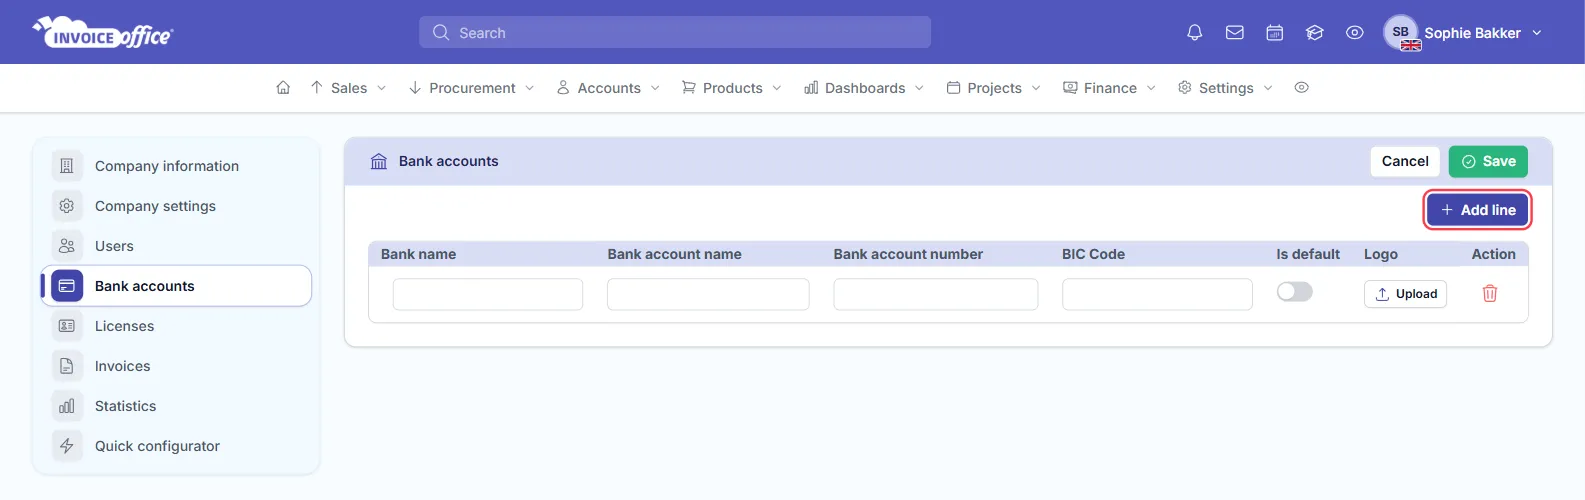
Task: Expand the Finance menu
Action: [1110, 88]
